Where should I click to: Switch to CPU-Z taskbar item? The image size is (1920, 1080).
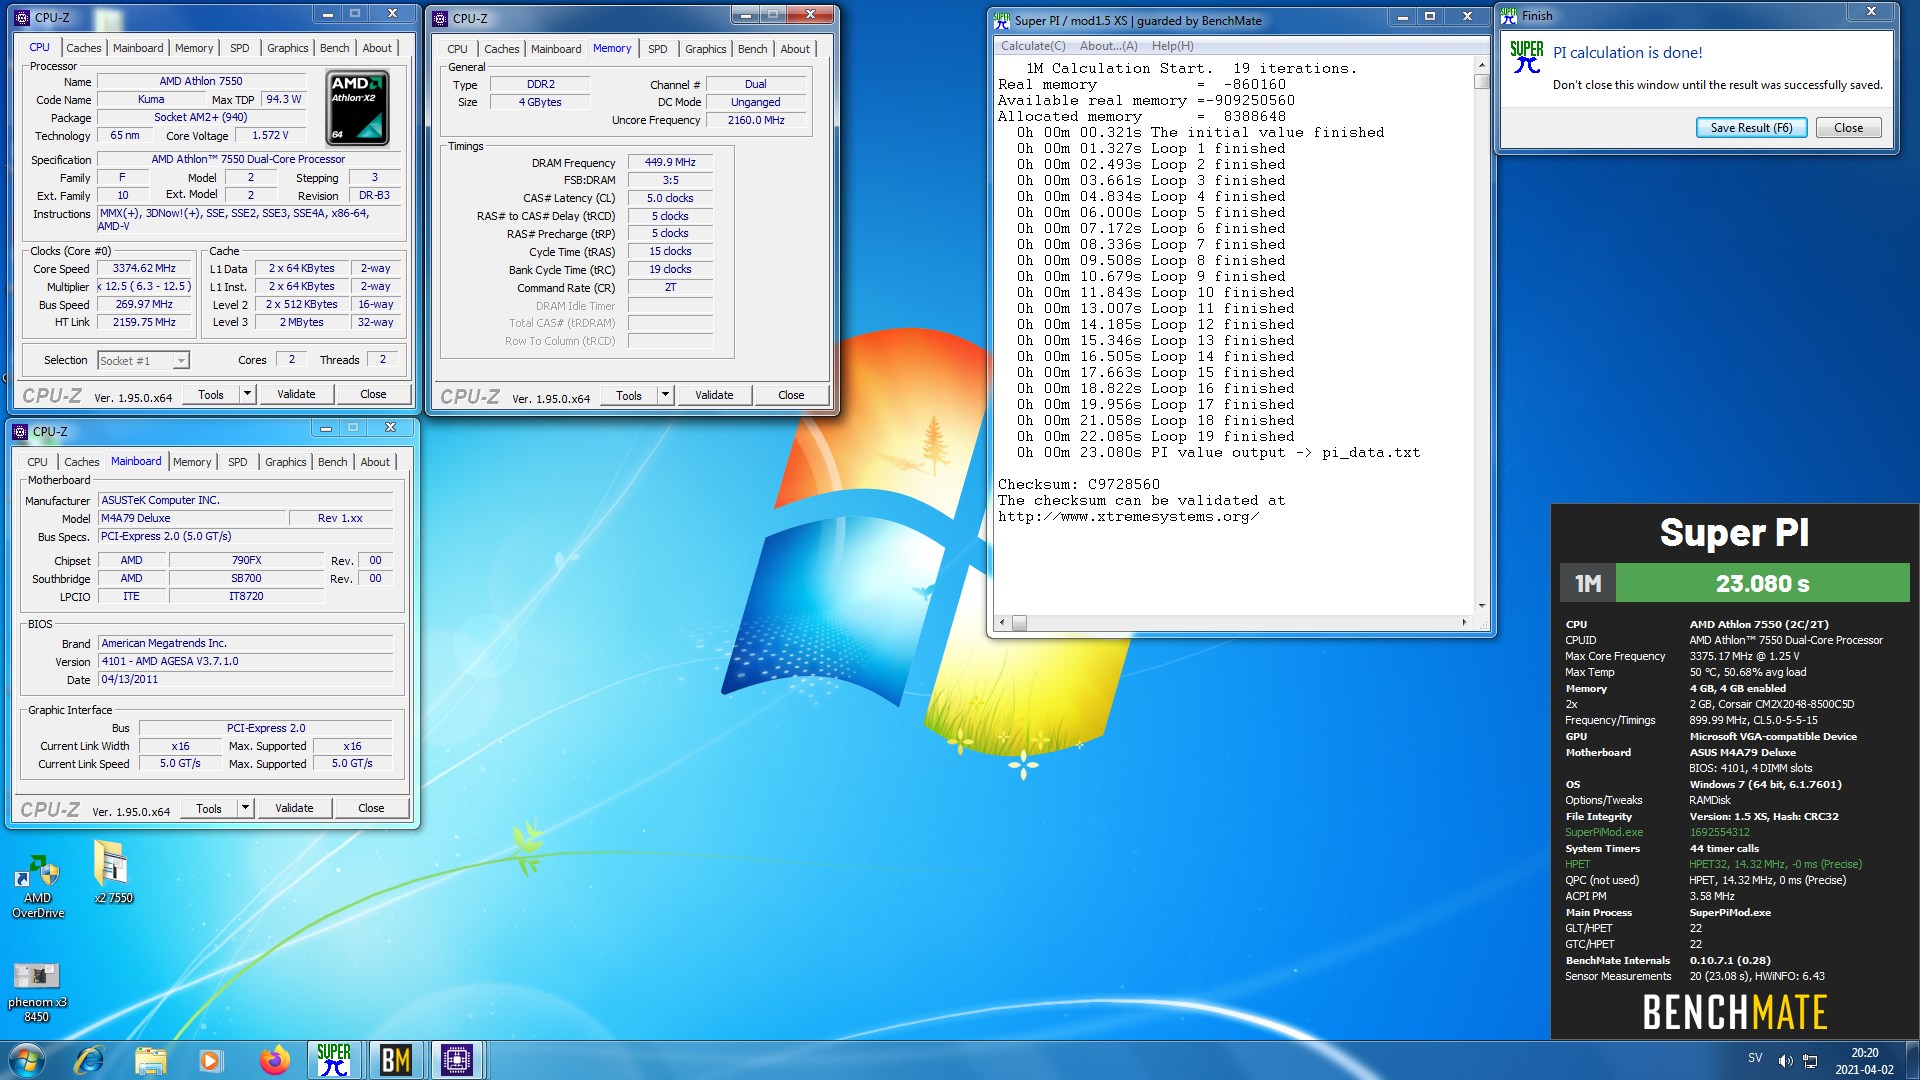[x=457, y=1060]
